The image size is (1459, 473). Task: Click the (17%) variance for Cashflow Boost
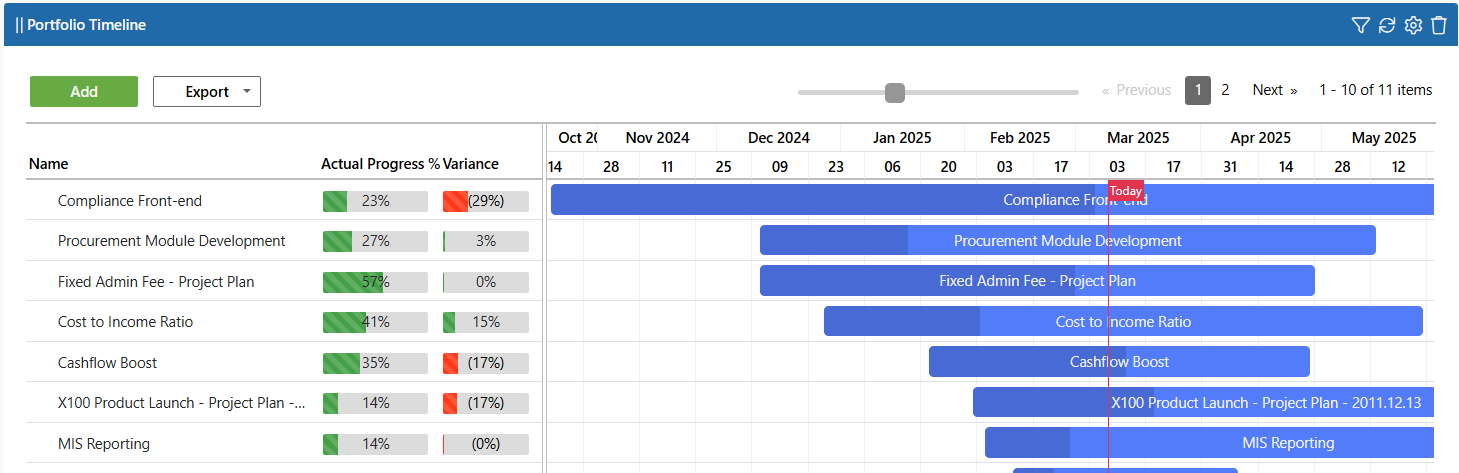pos(486,363)
